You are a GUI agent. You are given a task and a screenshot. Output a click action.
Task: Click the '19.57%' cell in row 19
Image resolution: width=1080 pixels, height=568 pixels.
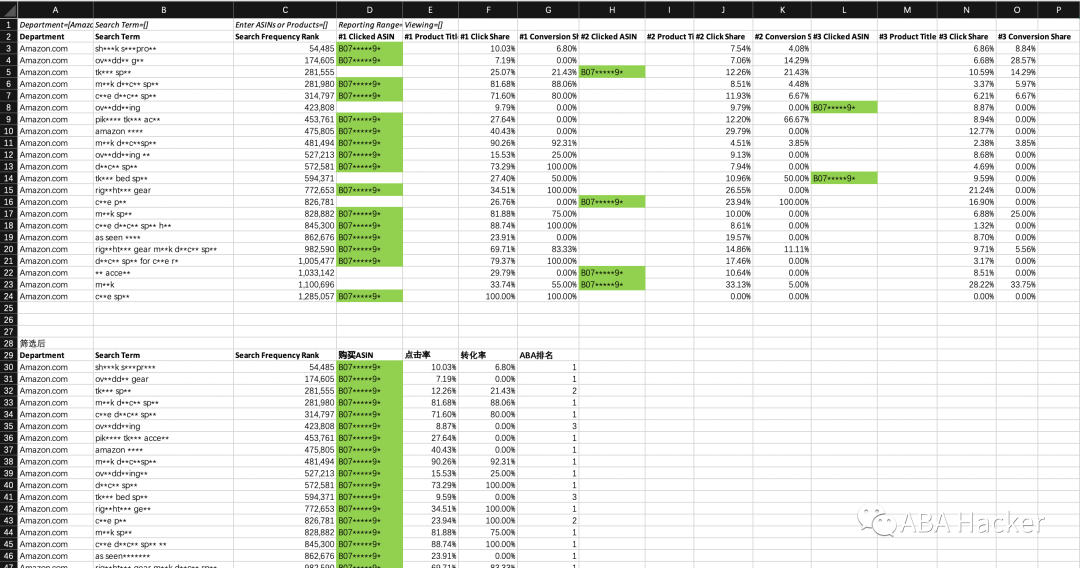coord(723,238)
